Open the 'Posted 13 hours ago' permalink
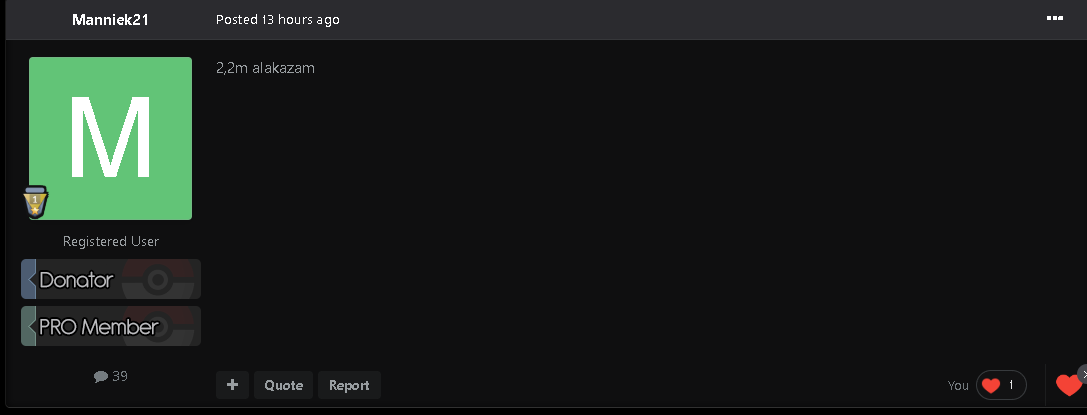 (277, 19)
